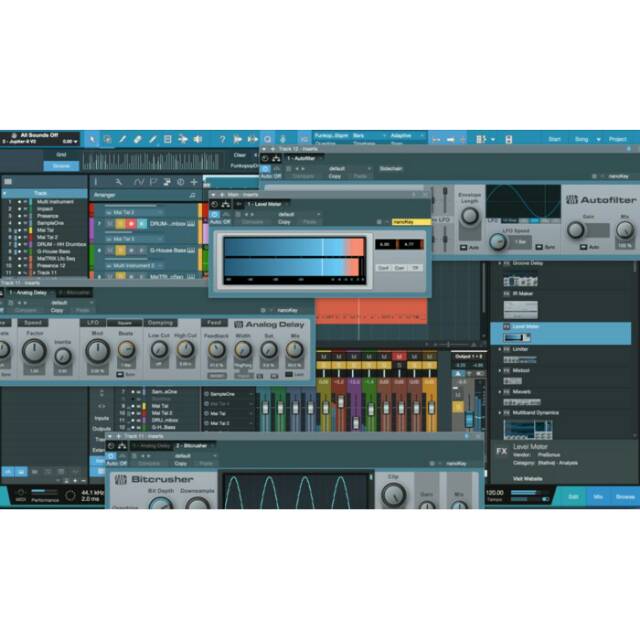Click Auto: Off in the Level Meter window
Image resolution: width=640 pixels, height=640 pixels.
pos(220,222)
